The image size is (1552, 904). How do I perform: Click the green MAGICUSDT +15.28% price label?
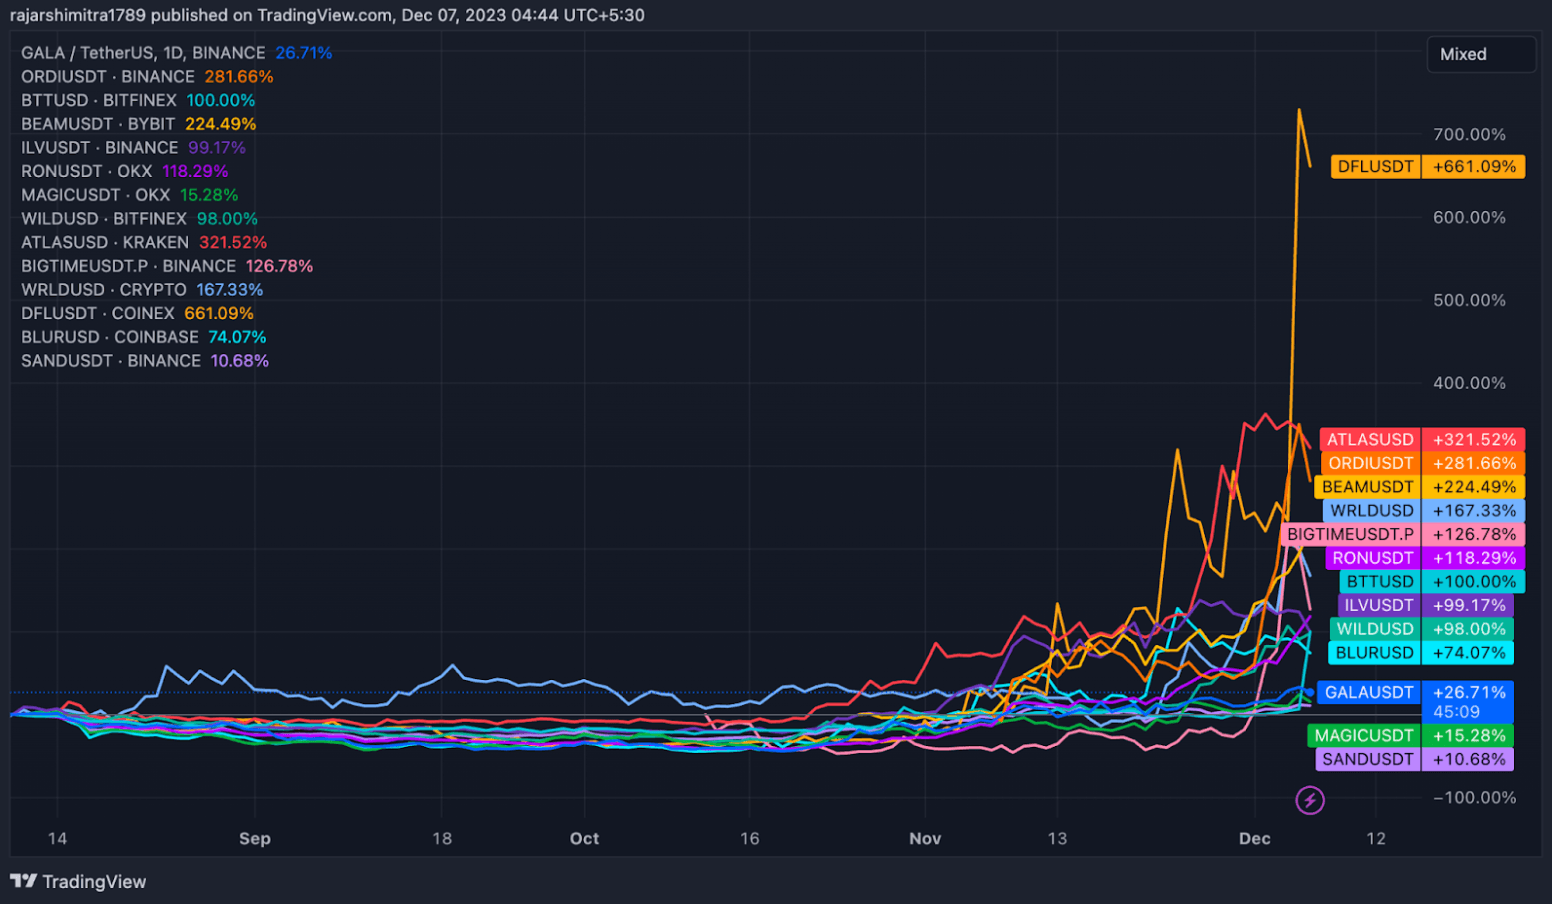pyautogui.click(x=1410, y=736)
